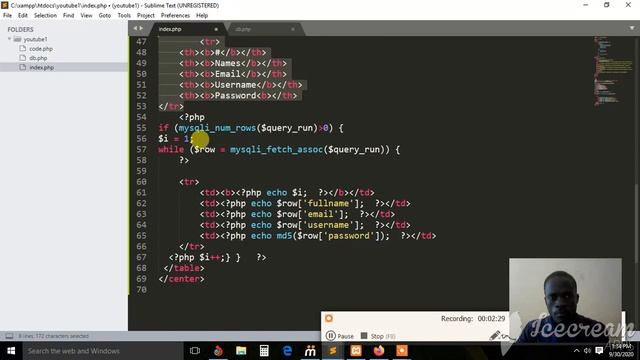Viewport: 640px width, 360px height.
Task: Go to the next tab with right arrow
Action: (x=141, y=28)
